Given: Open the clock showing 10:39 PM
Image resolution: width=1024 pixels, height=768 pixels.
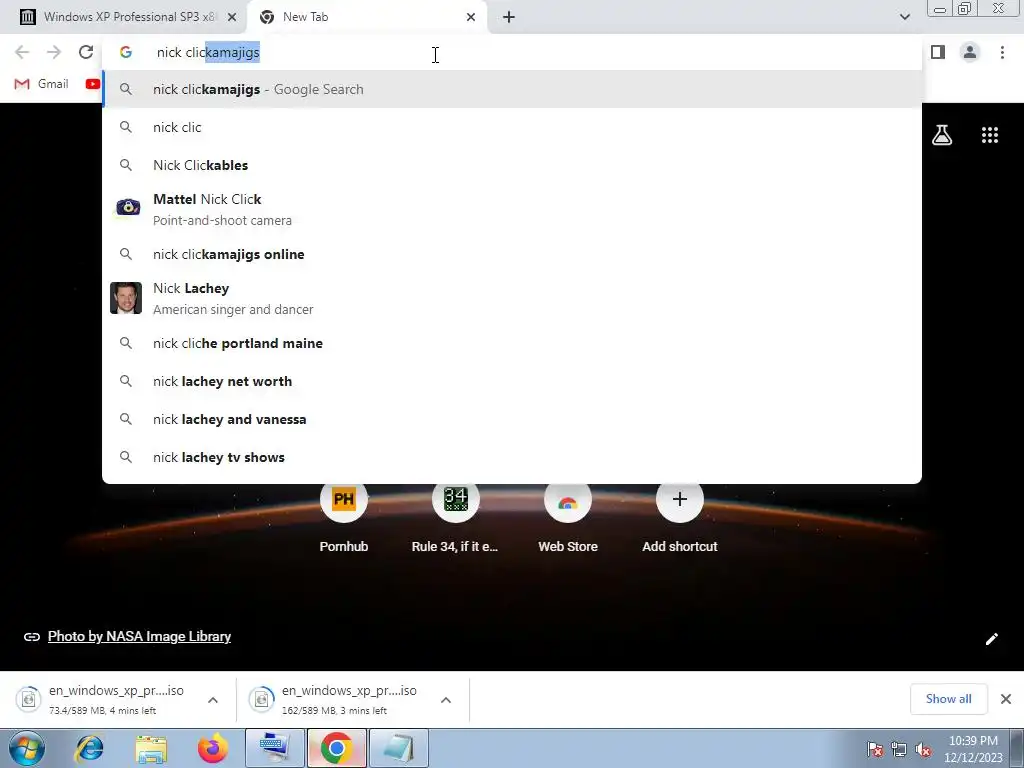Looking at the screenshot, I should [973, 749].
